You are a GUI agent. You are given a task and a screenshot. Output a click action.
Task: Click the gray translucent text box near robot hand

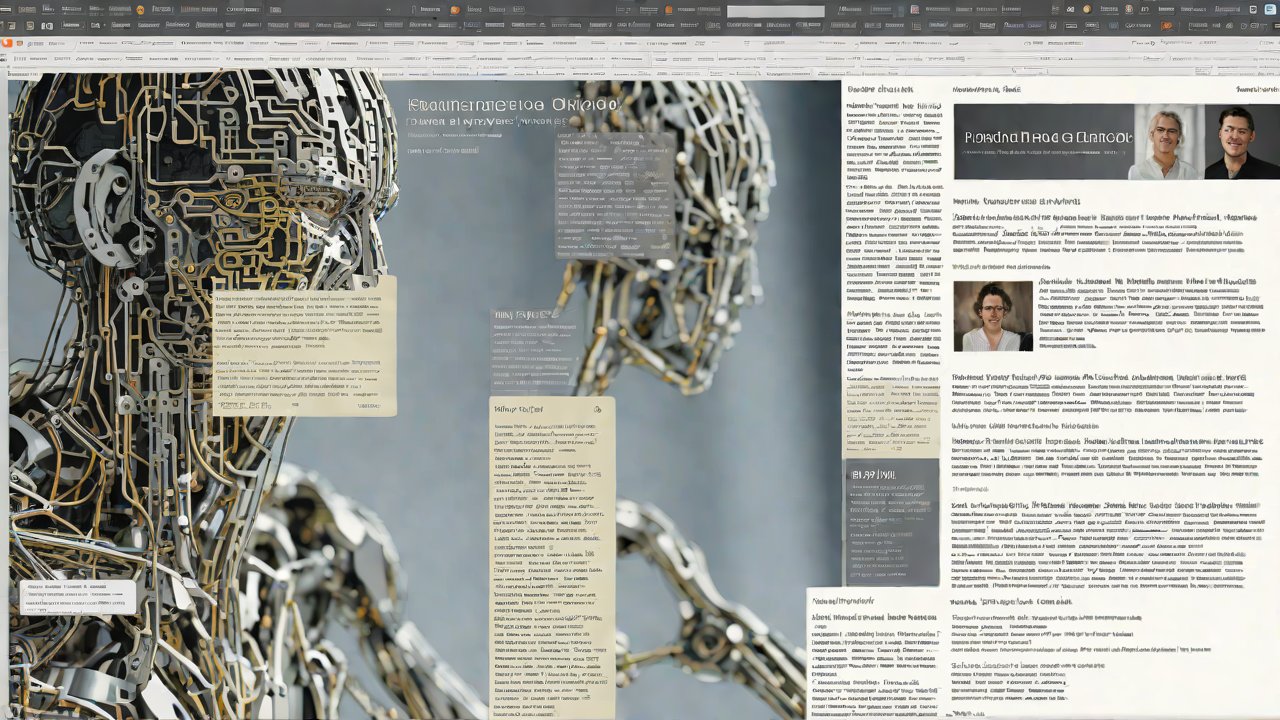click(613, 180)
